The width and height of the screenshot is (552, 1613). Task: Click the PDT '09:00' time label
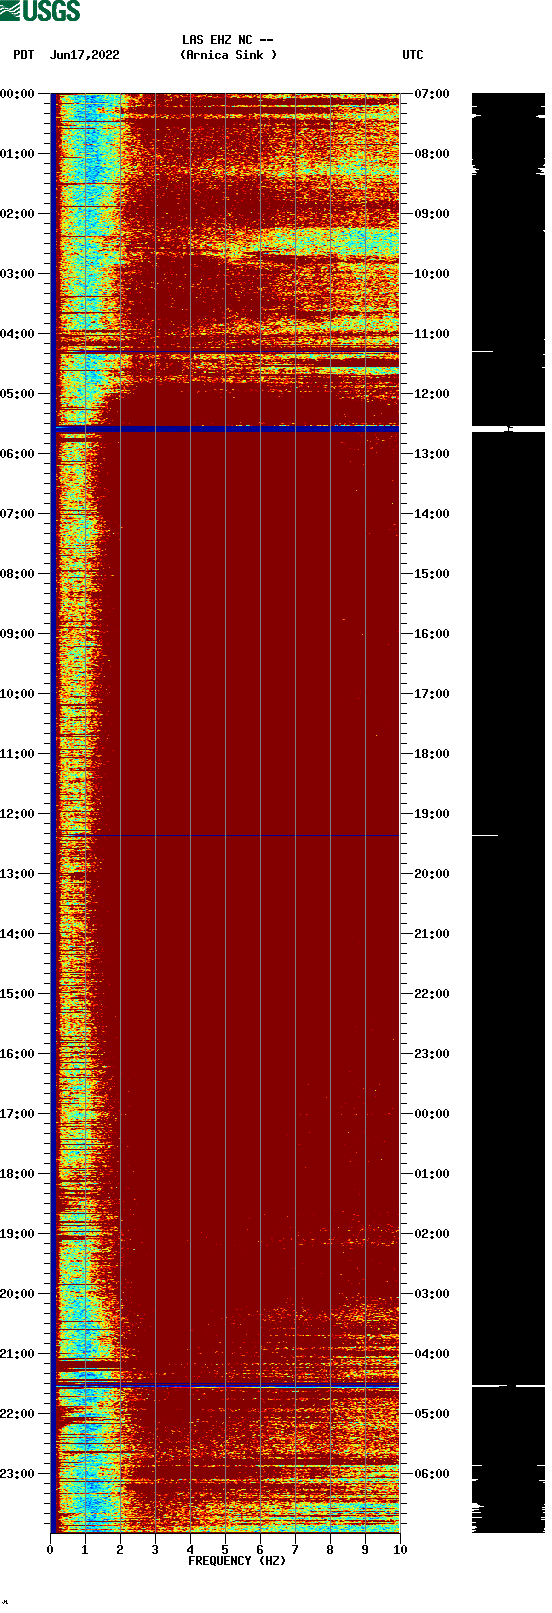(x=18, y=634)
